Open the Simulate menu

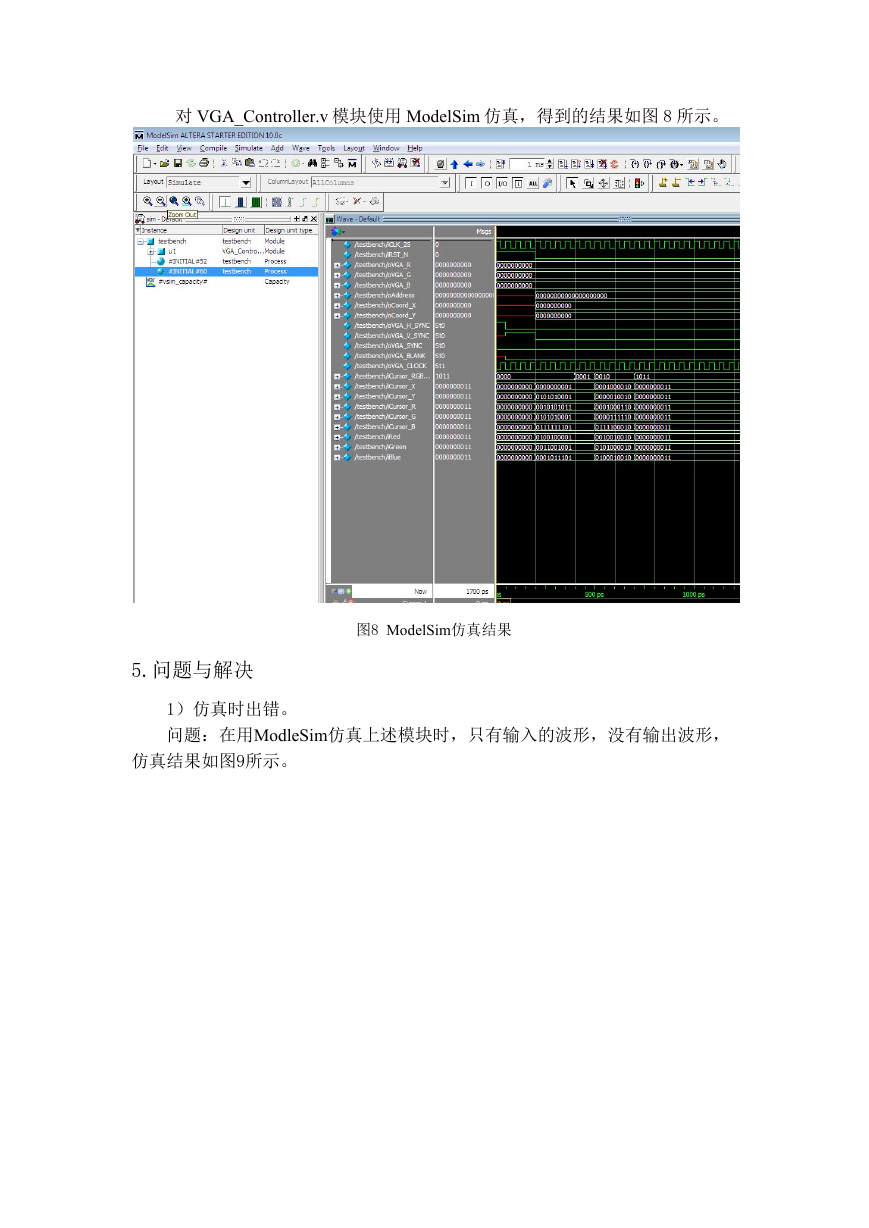pyautogui.click(x=249, y=148)
